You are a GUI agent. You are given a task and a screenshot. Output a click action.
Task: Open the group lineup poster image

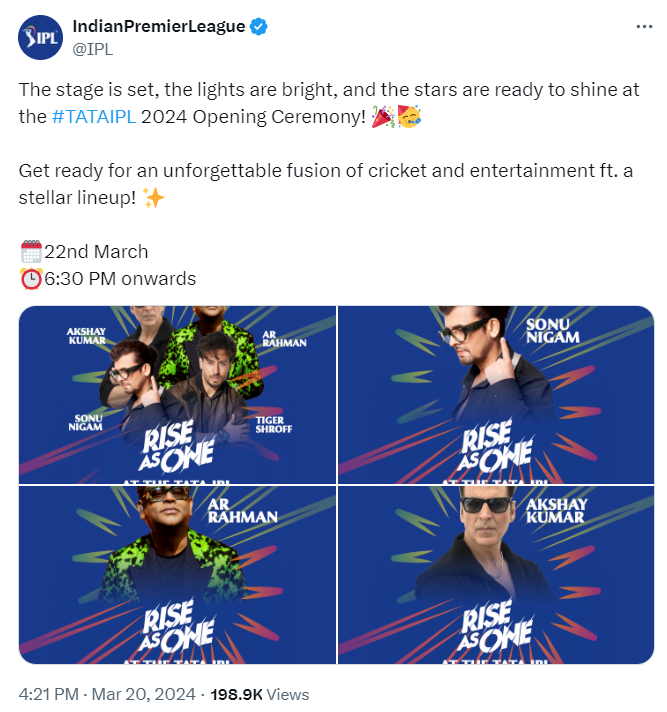(x=177, y=395)
